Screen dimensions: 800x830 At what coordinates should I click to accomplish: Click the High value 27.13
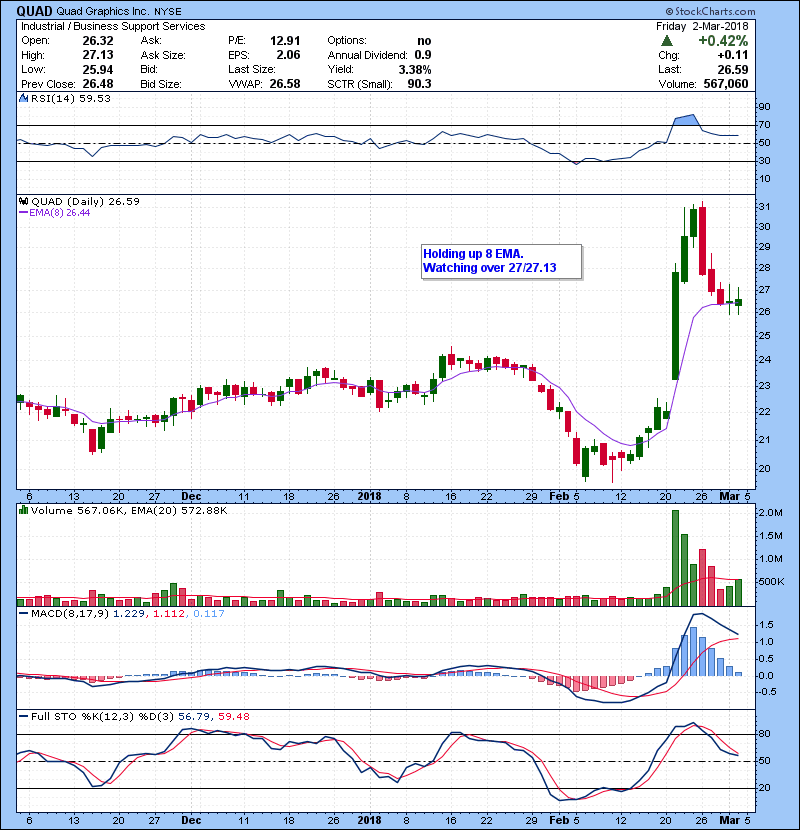(x=98, y=55)
